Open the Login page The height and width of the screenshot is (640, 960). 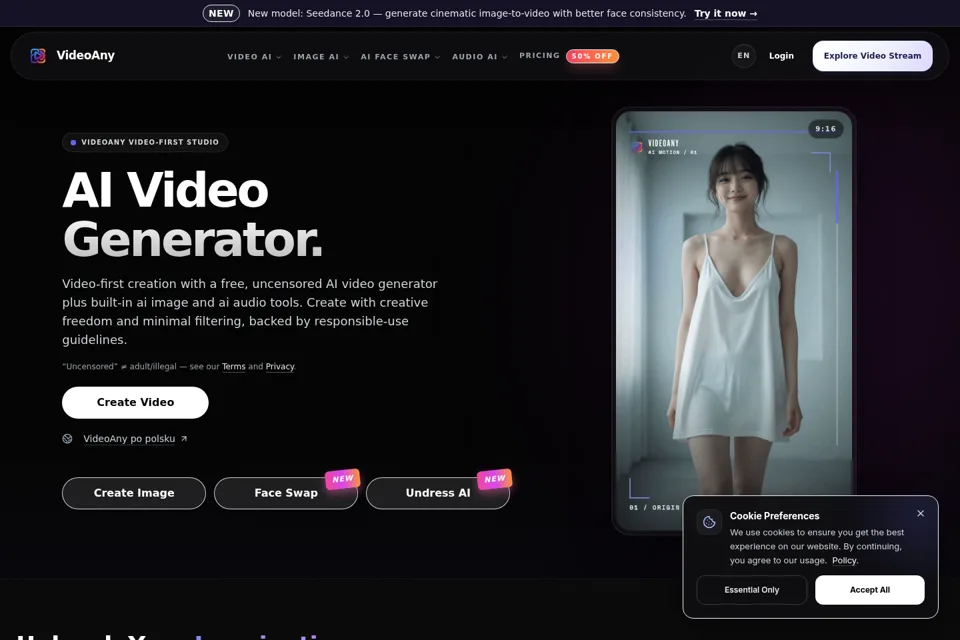pos(781,56)
